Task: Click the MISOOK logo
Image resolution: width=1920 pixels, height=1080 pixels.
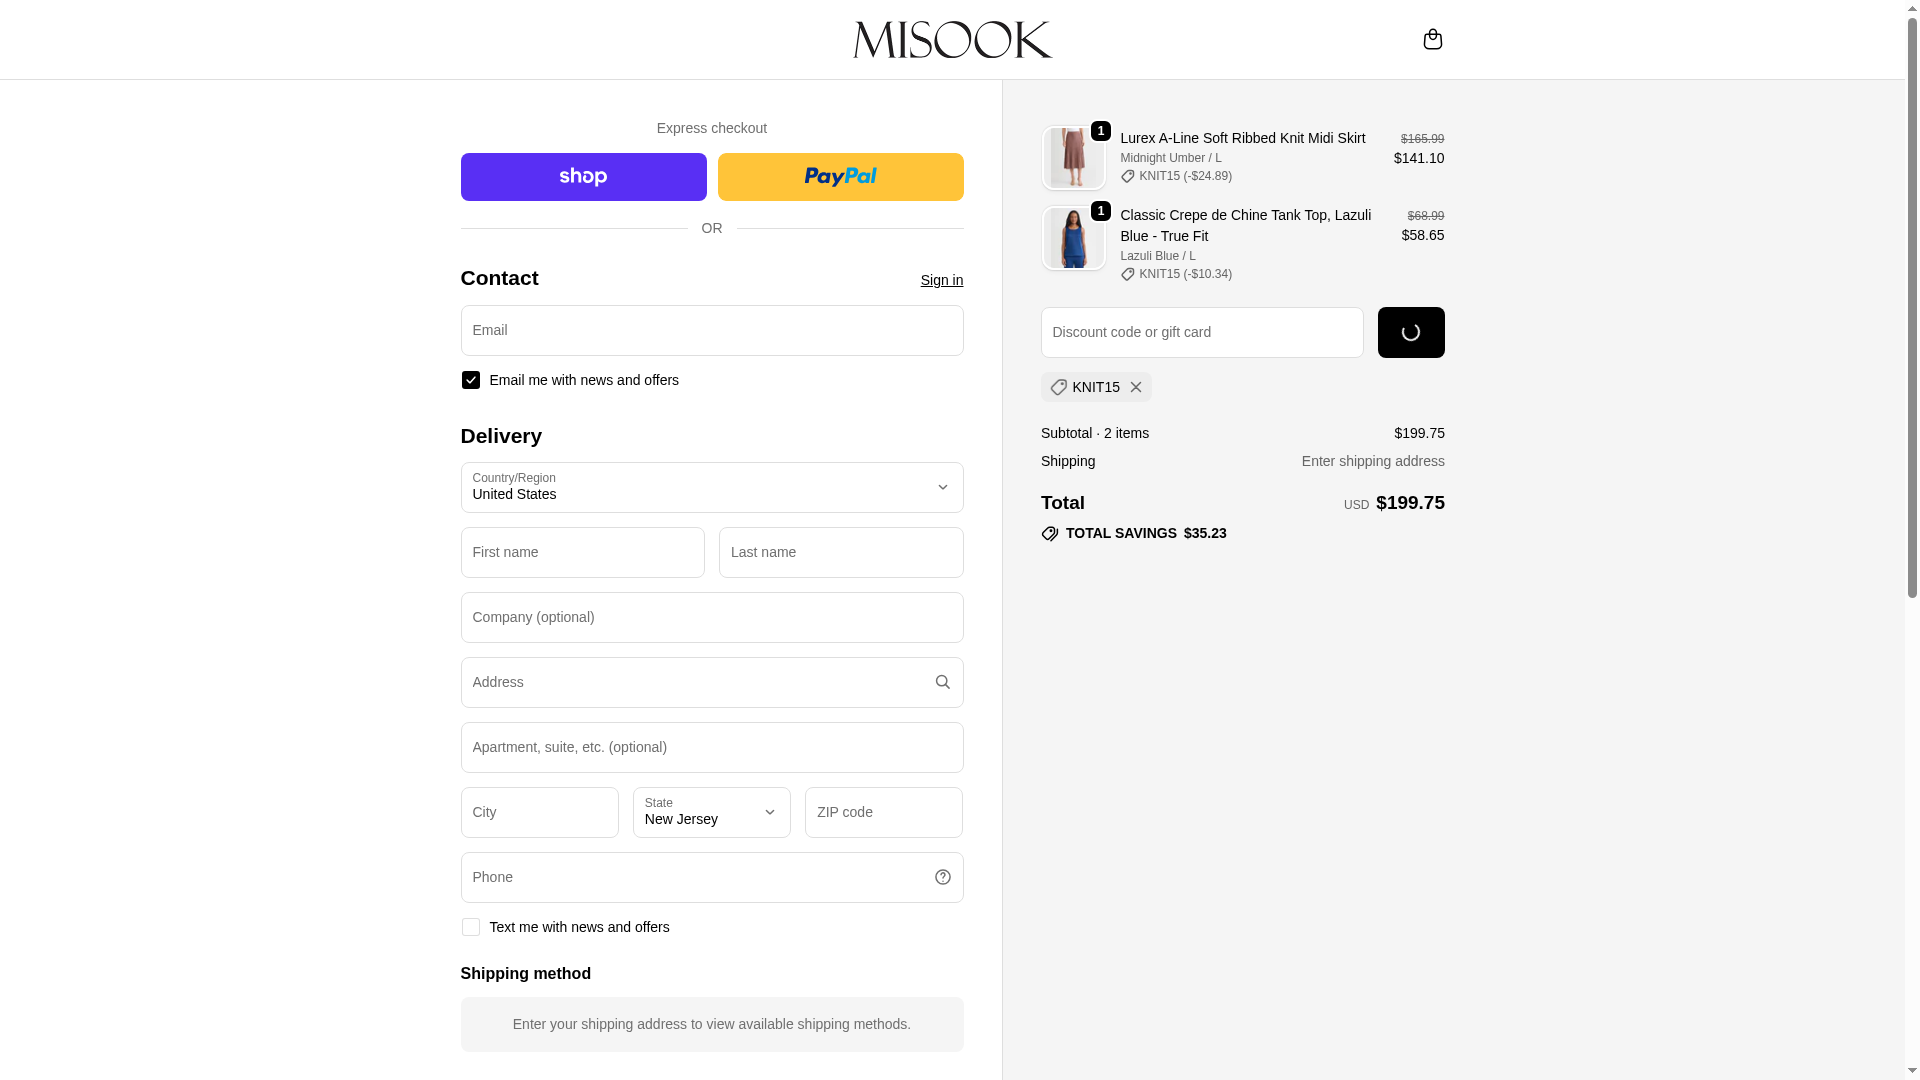Action: click(952, 40)
